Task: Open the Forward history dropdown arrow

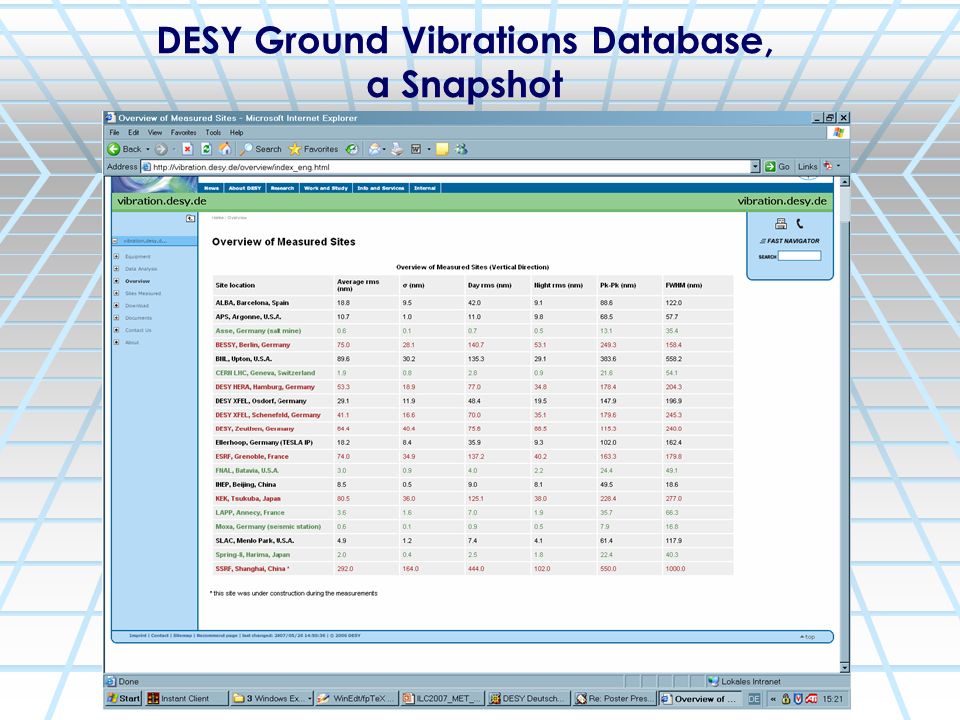Action: [x=174, y=149]
